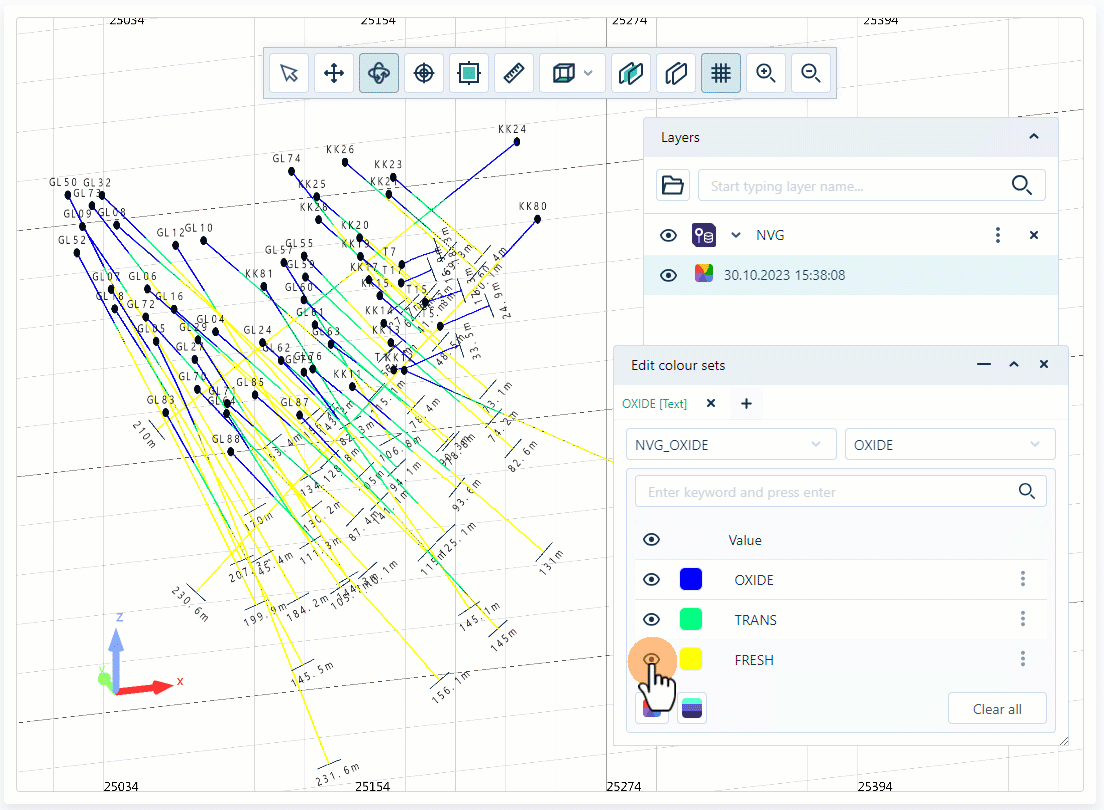This screenshot has height=810, width=1104.
Task: Activate the pan/move tool
Action: 333,72
